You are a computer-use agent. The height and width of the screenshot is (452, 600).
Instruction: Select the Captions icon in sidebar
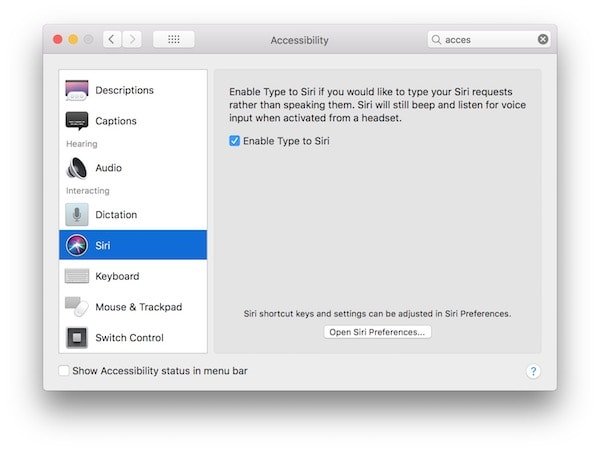[77, 121]
